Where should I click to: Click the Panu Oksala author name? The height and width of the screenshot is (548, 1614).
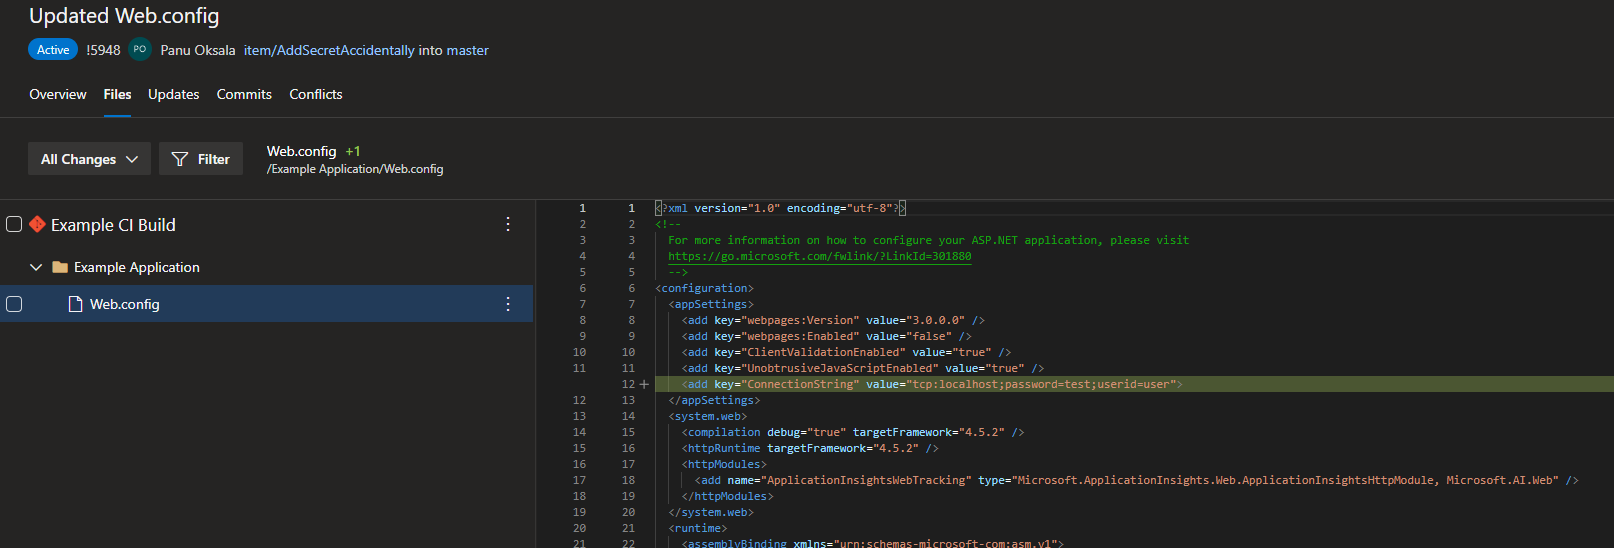[198, 50]
